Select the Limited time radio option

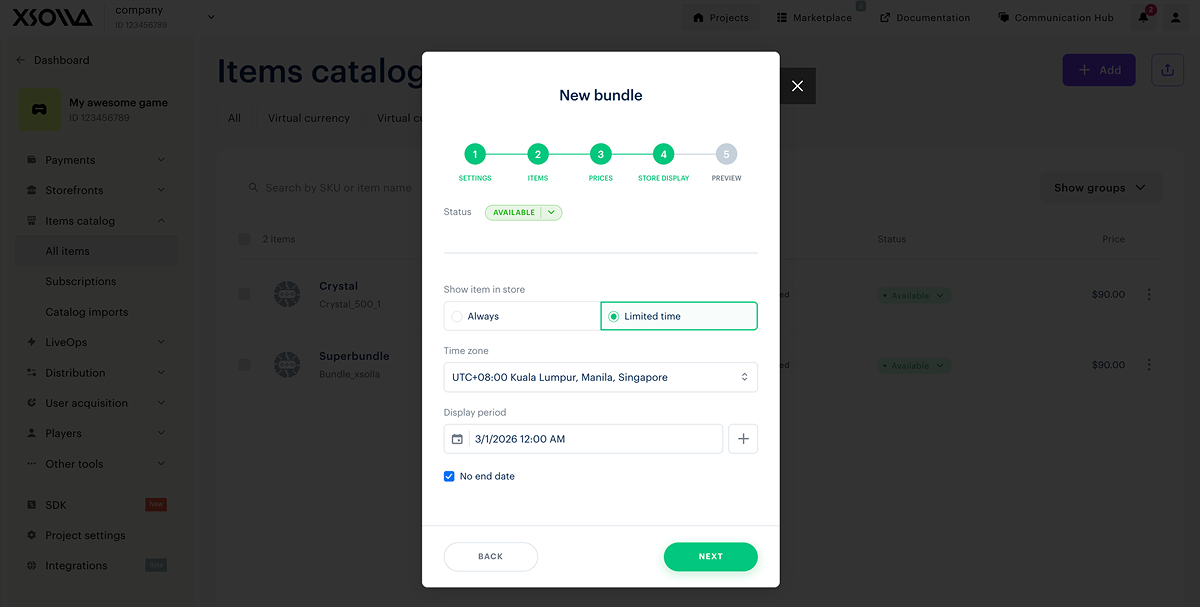tap(614, 316)
